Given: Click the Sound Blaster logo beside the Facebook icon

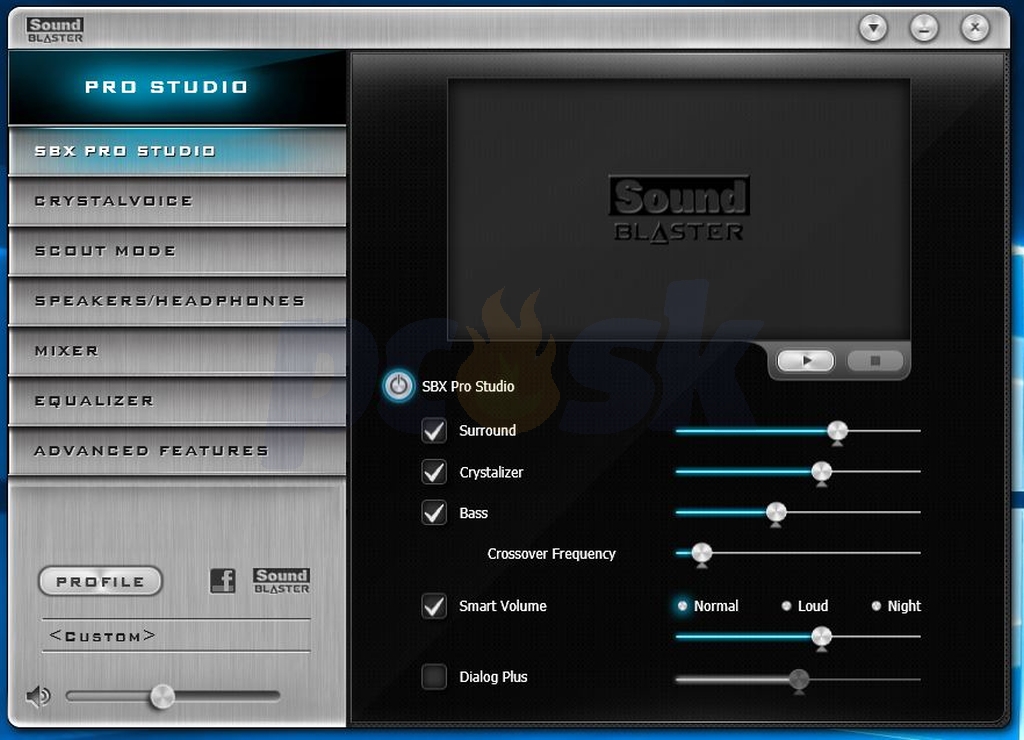Looking at the screenshot, I should 281,580.
